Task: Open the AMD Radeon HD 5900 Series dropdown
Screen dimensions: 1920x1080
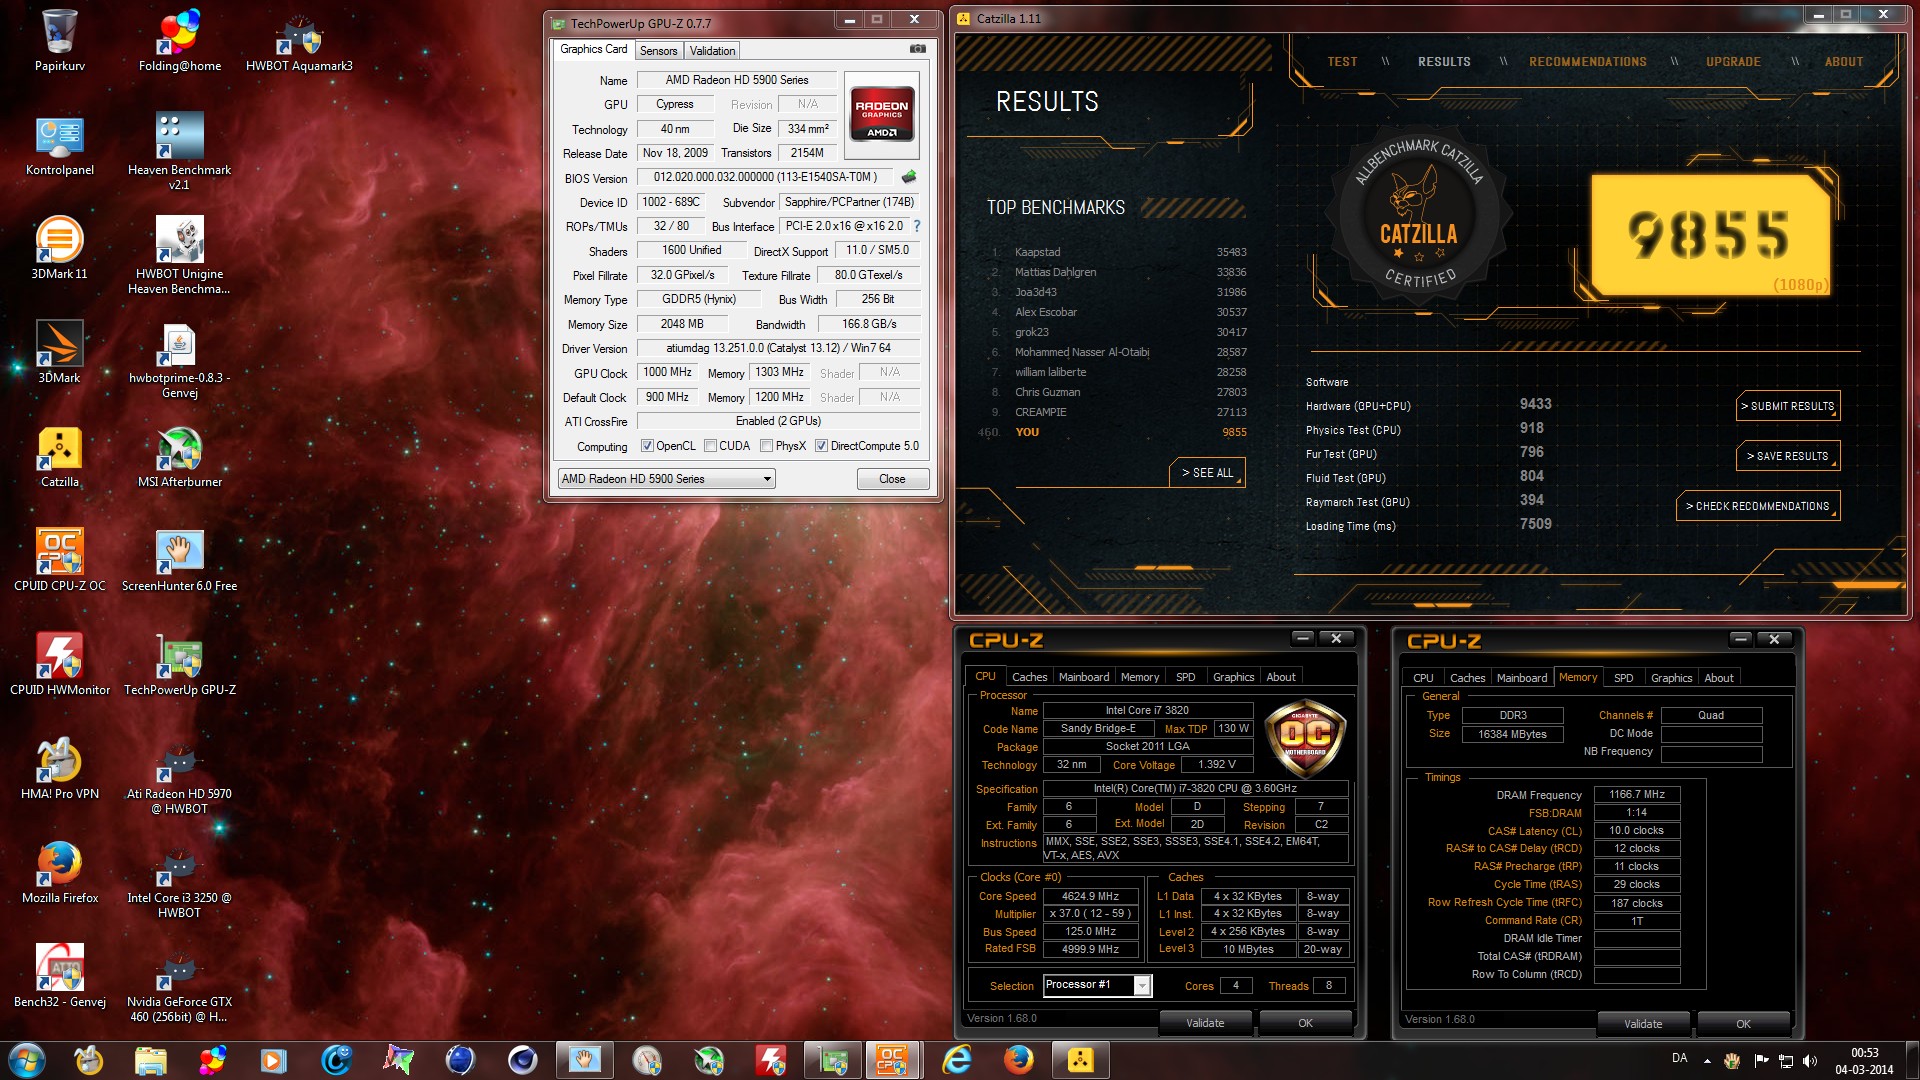Action: [x=666, y=479]
